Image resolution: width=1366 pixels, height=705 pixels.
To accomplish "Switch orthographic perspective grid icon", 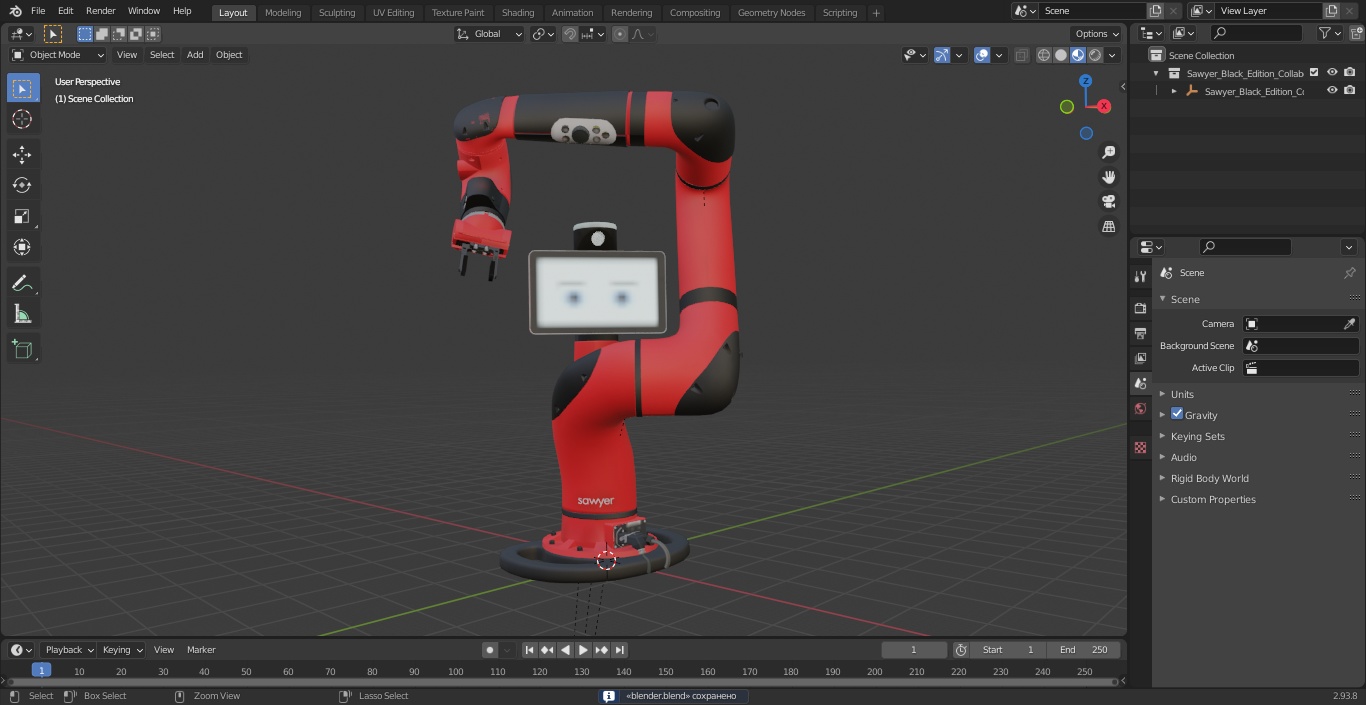I will [x=1108, y=227].
